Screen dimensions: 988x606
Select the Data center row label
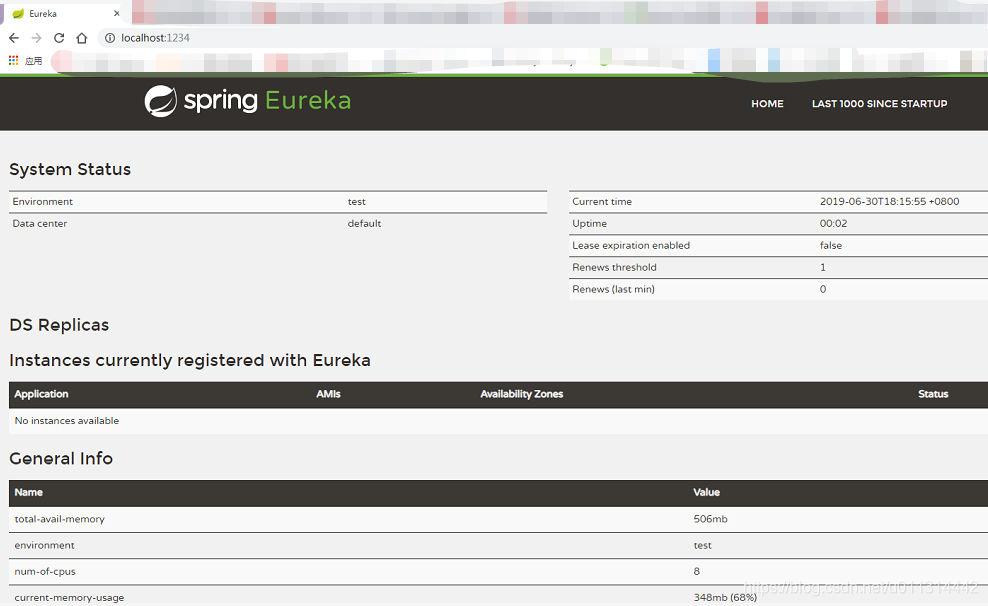tap(39, 224)
